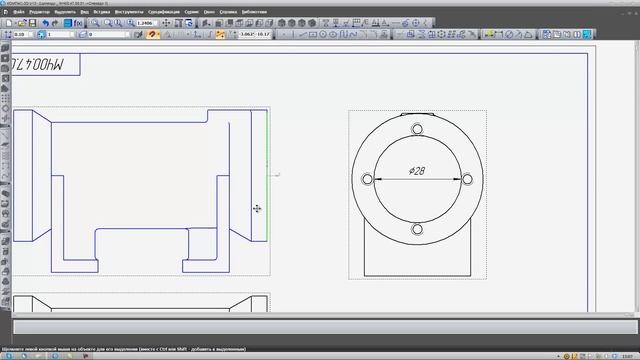Expand the cursor step dropdown
Image resolution: width=640 pixels, height=360 pixels.
31,34
